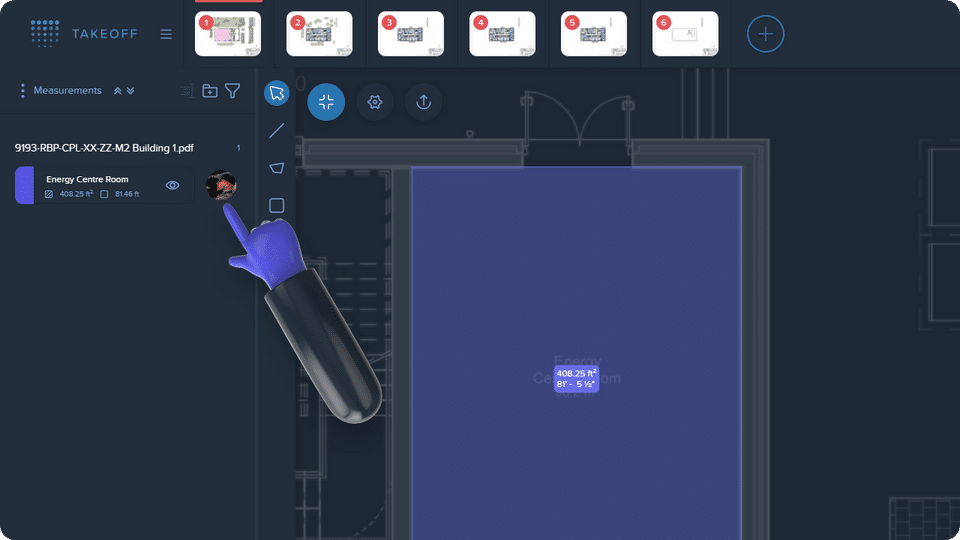
Task: Open Measurements panel options dots
Action: tap(23, 91)
